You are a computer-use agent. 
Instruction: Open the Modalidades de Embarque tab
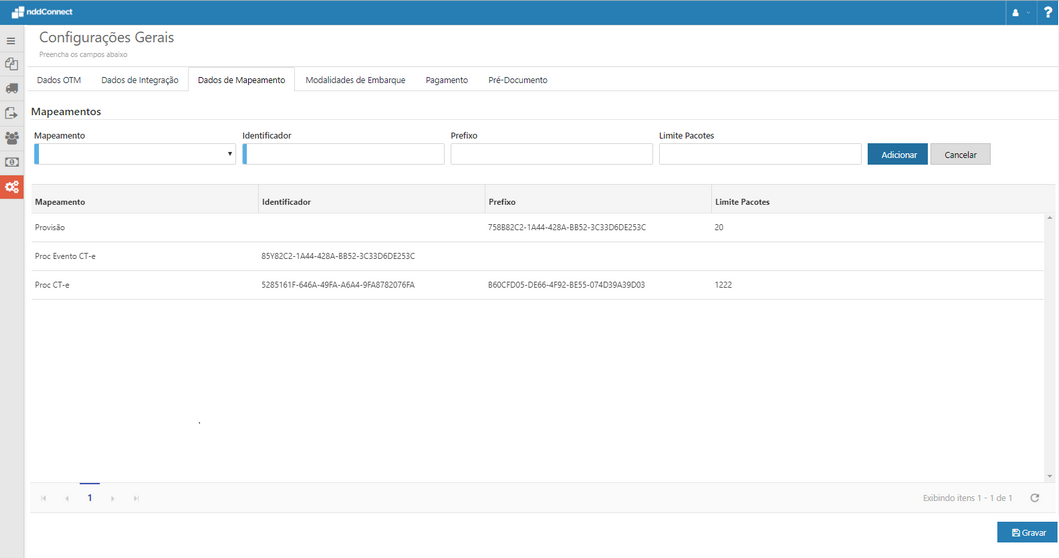(355, 80)
